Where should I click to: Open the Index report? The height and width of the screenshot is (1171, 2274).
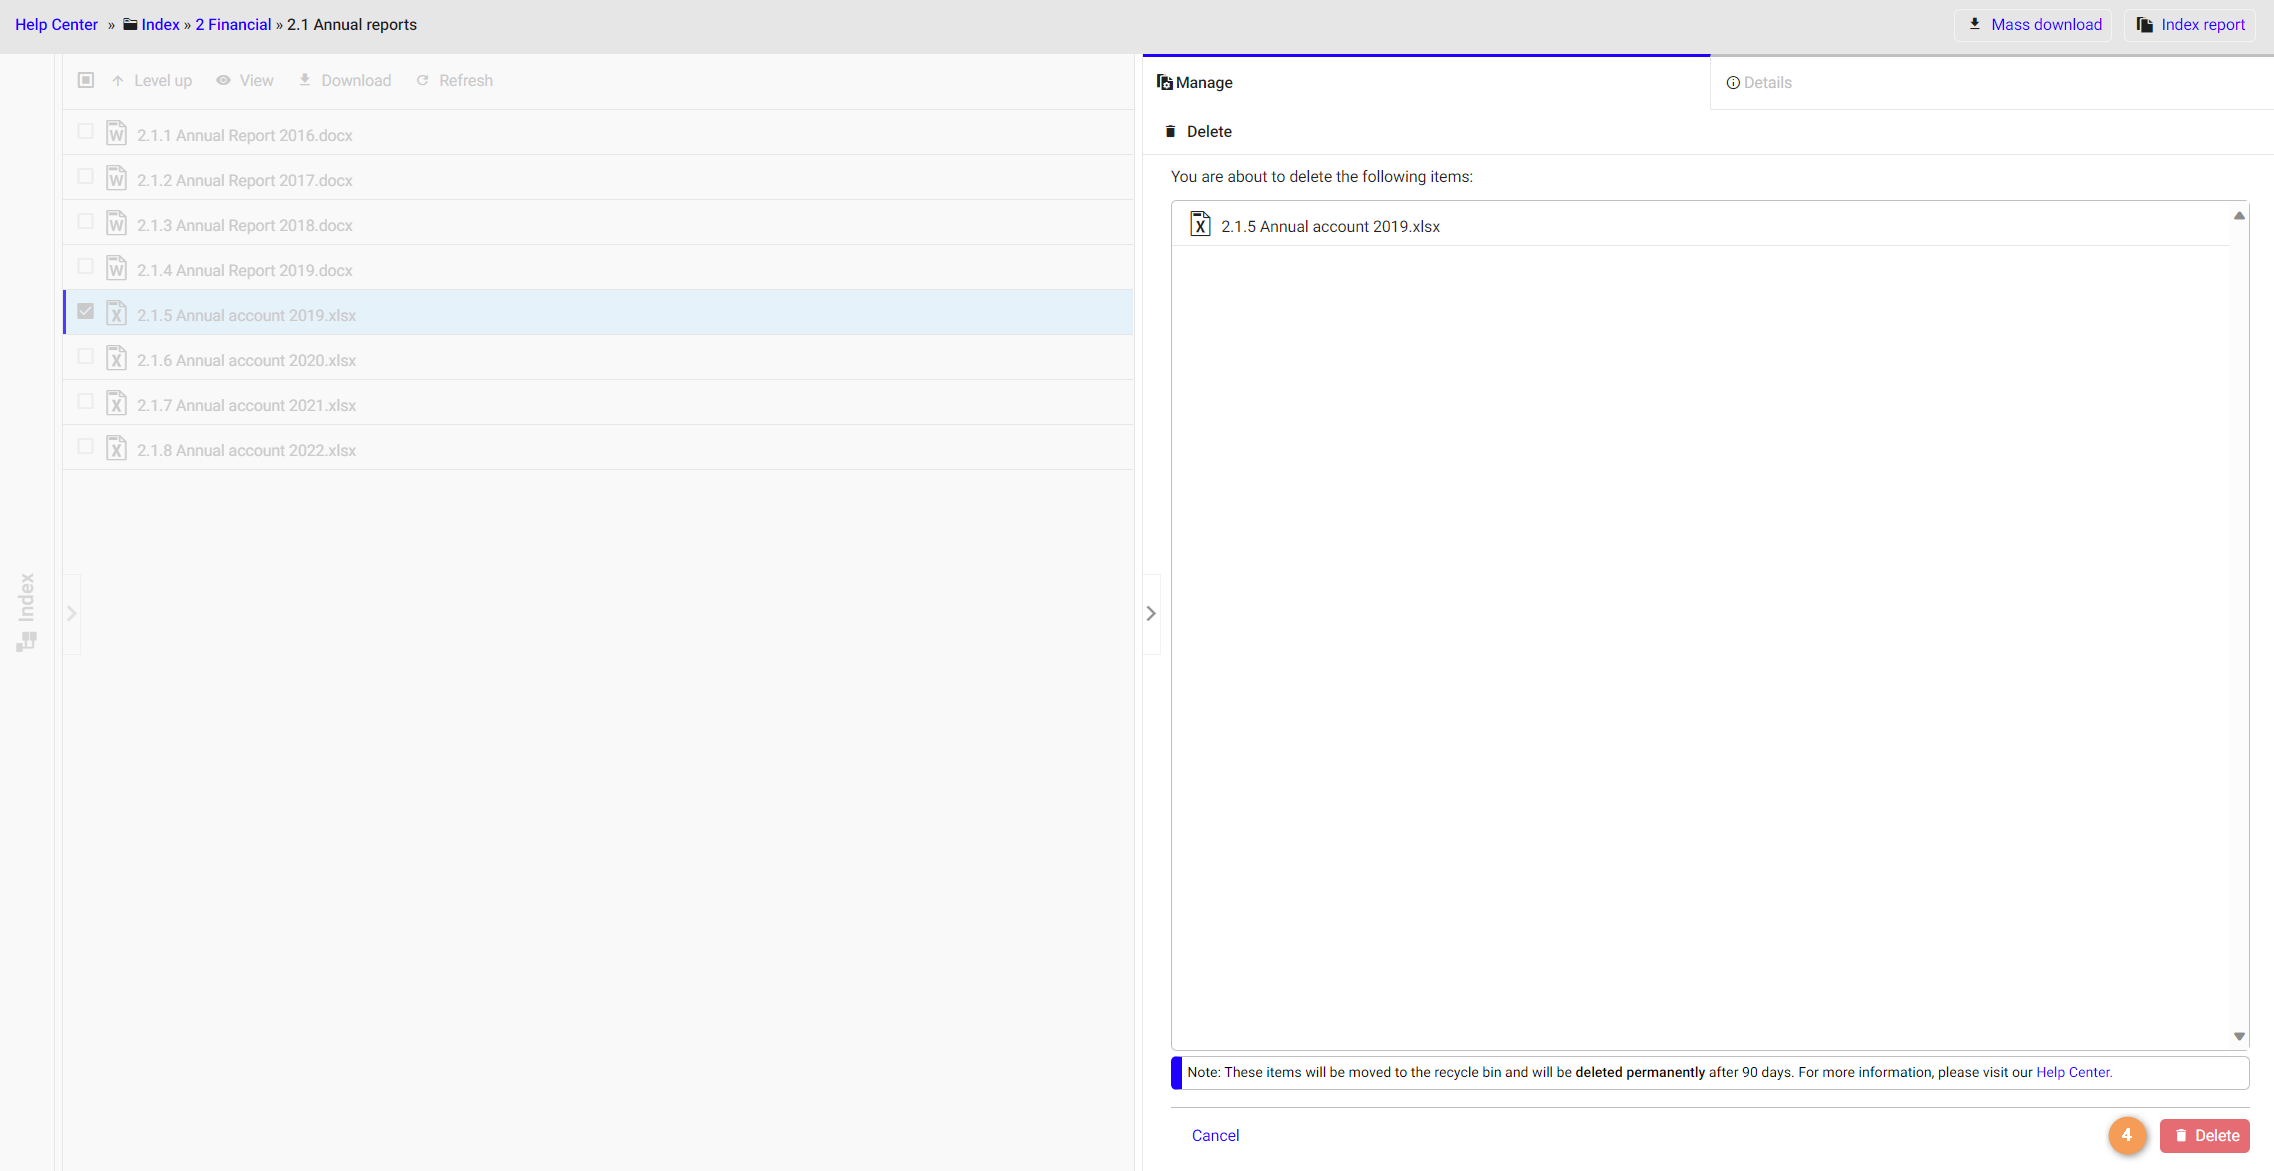(2190, 24)
